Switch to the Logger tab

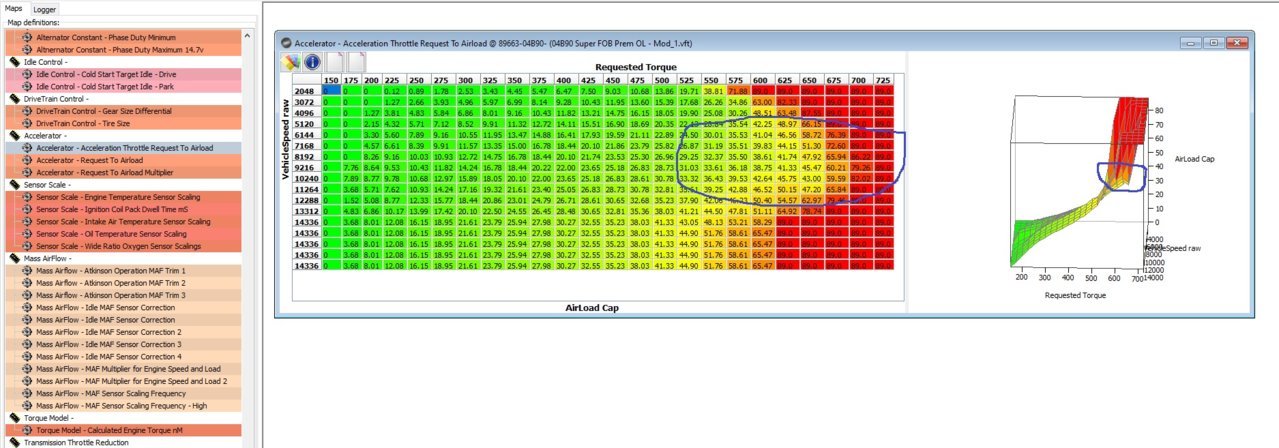45,8
